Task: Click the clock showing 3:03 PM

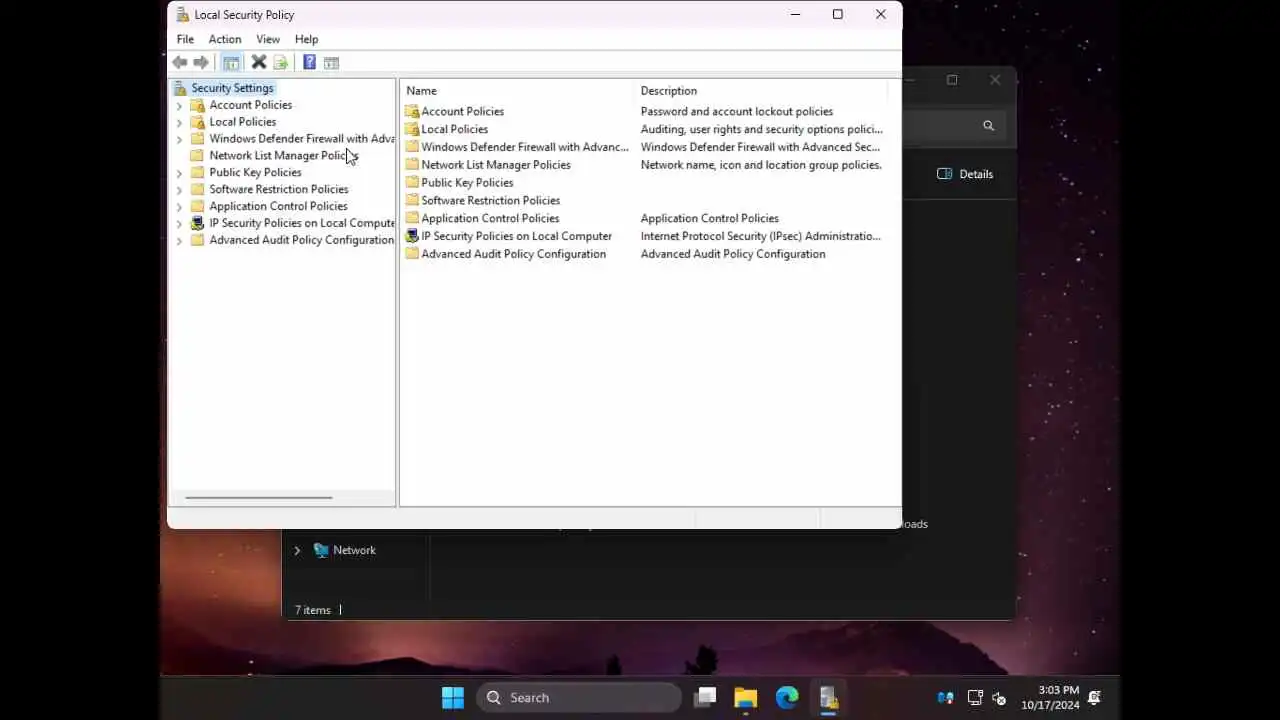Action: coord(1058,690)
